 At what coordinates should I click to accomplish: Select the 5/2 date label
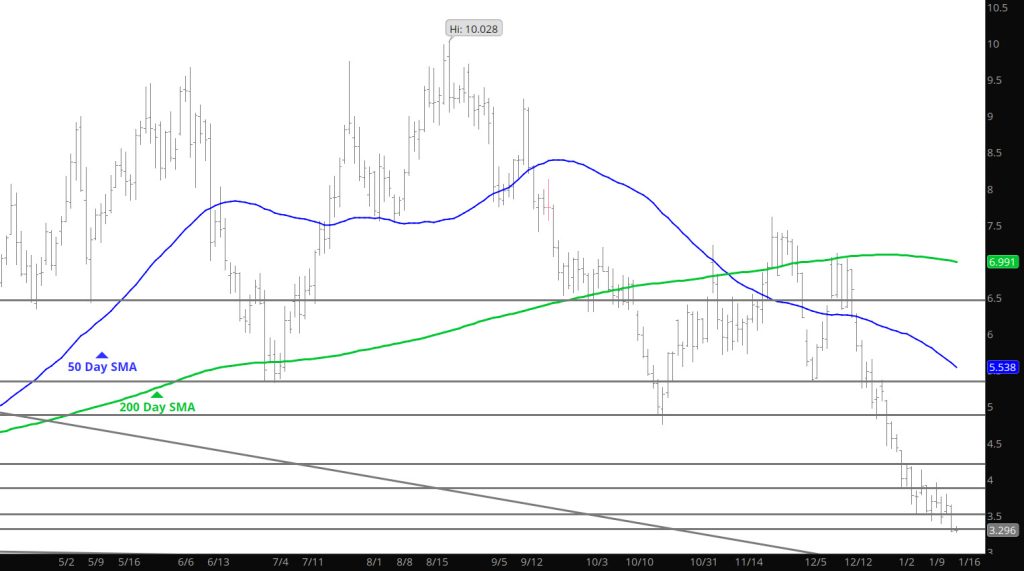click(66, 563)
